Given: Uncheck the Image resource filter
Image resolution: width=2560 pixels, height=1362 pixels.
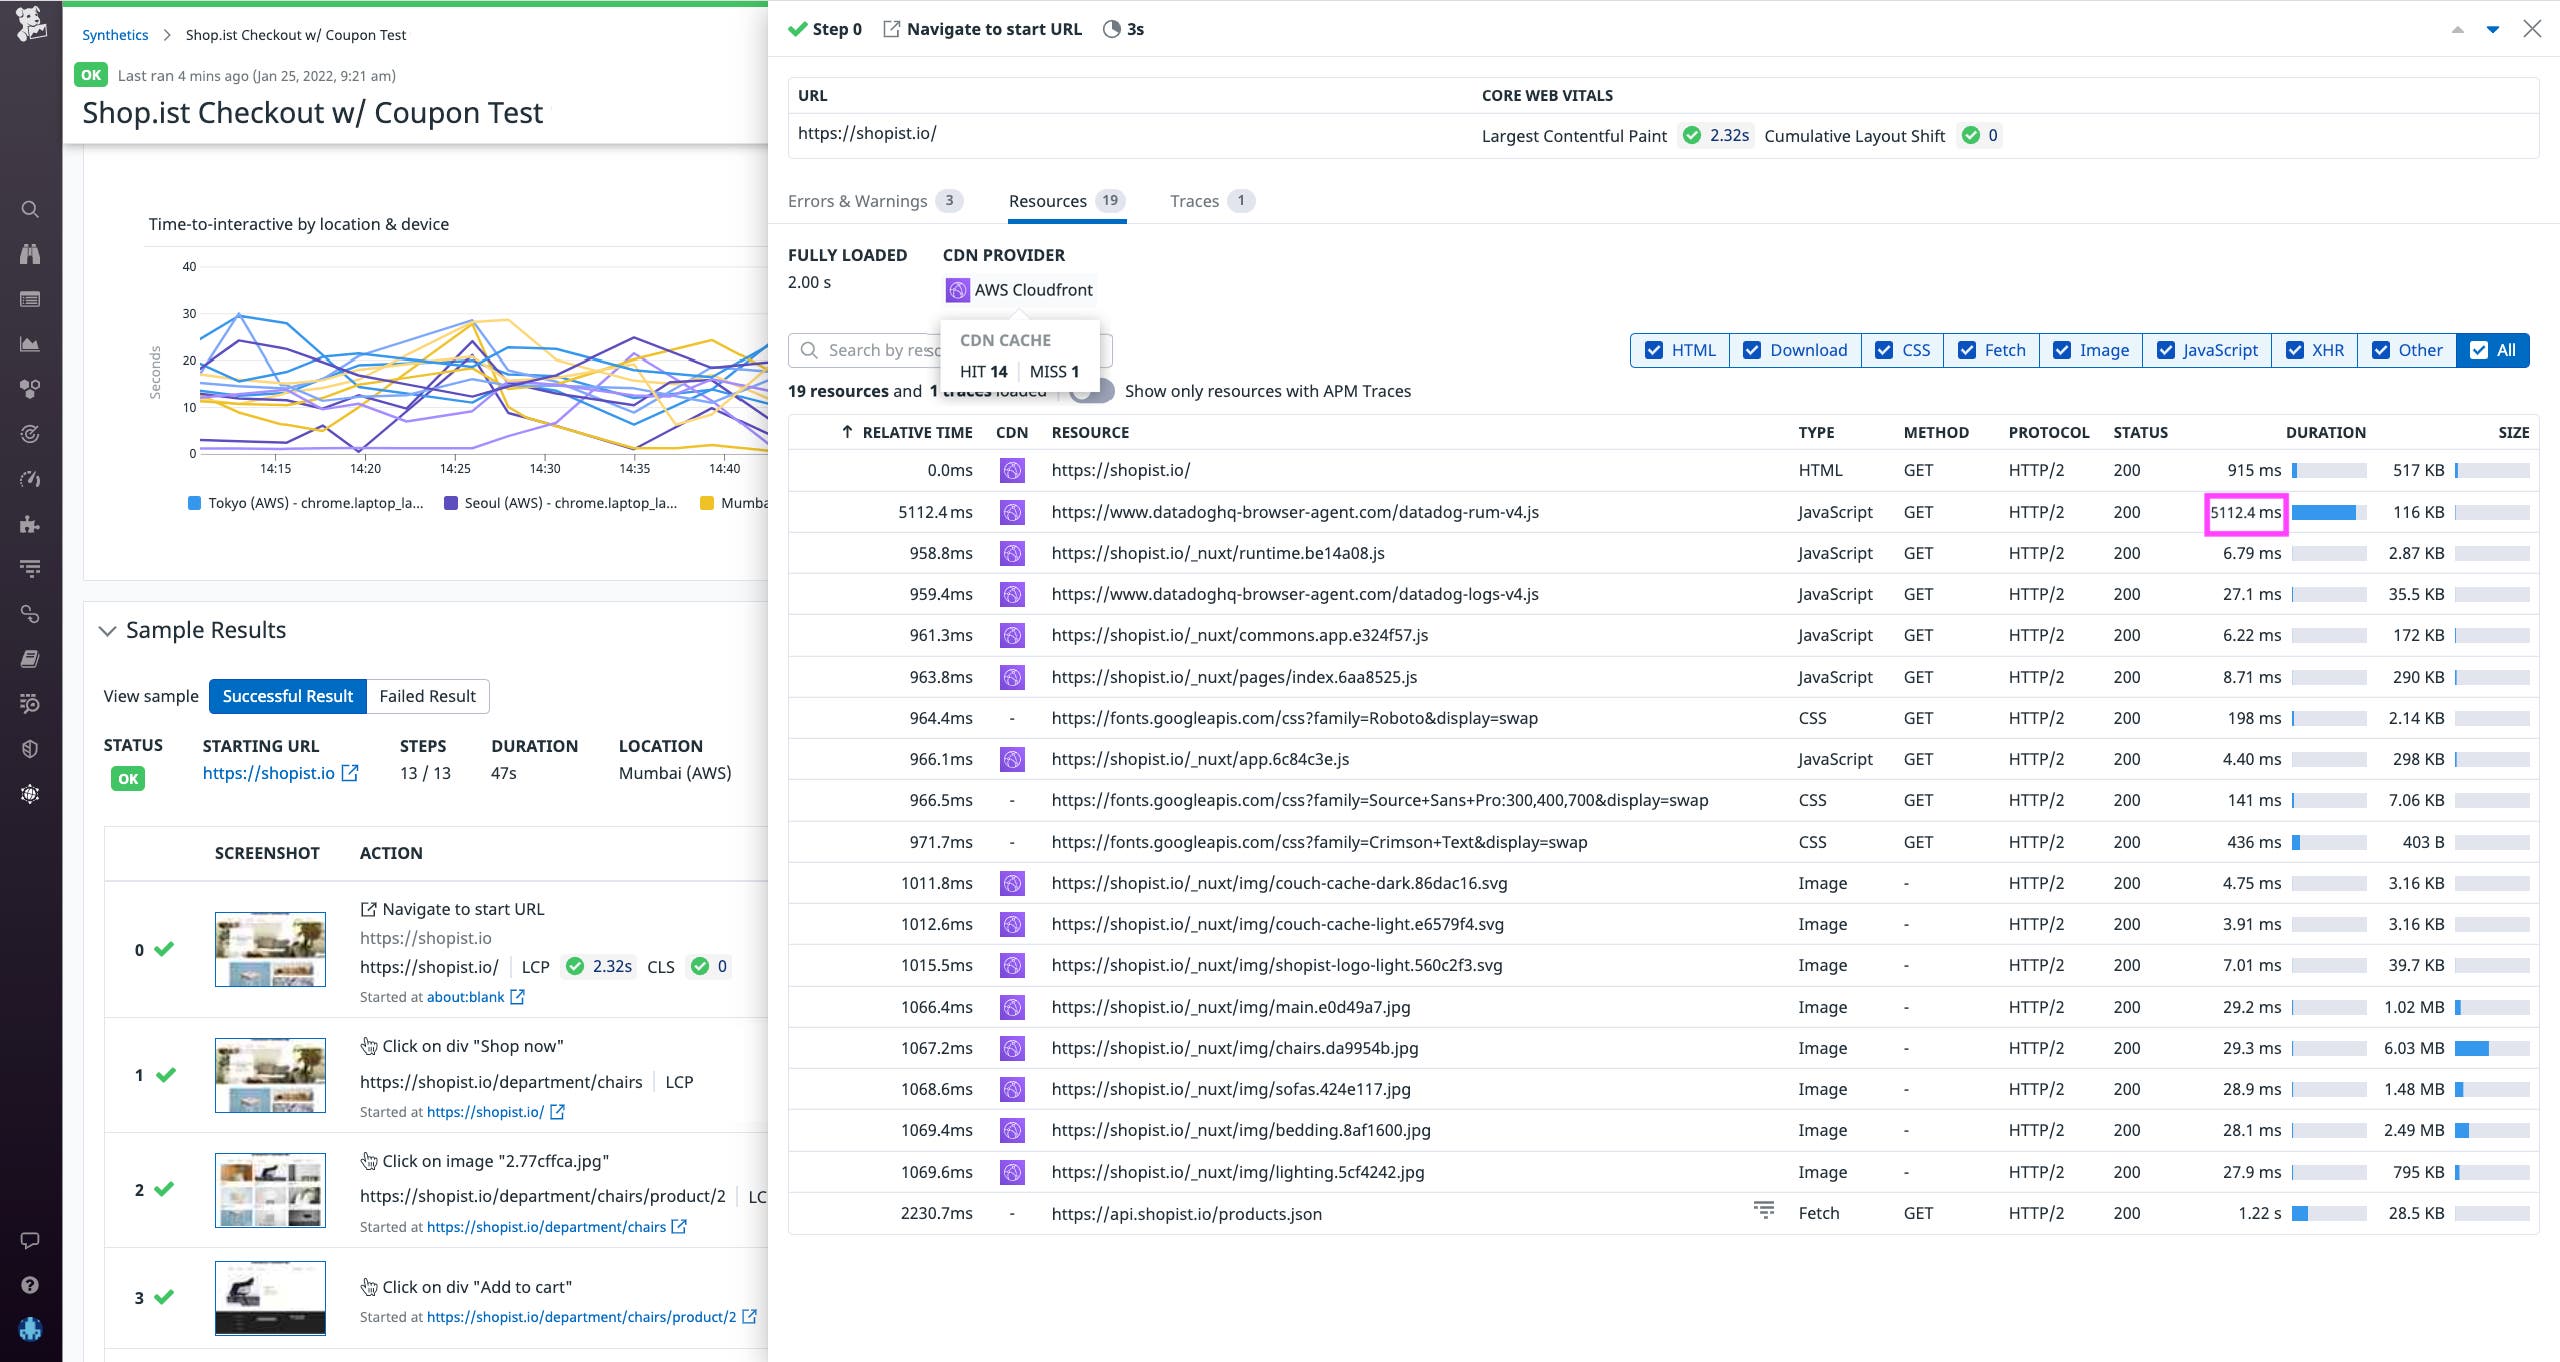Looking at the screenshot, I should point(2062,350).
